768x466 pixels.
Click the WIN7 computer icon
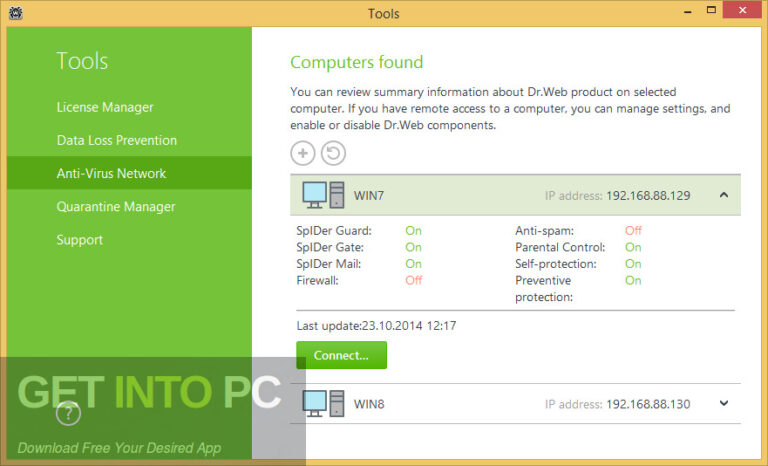point(323,195)
